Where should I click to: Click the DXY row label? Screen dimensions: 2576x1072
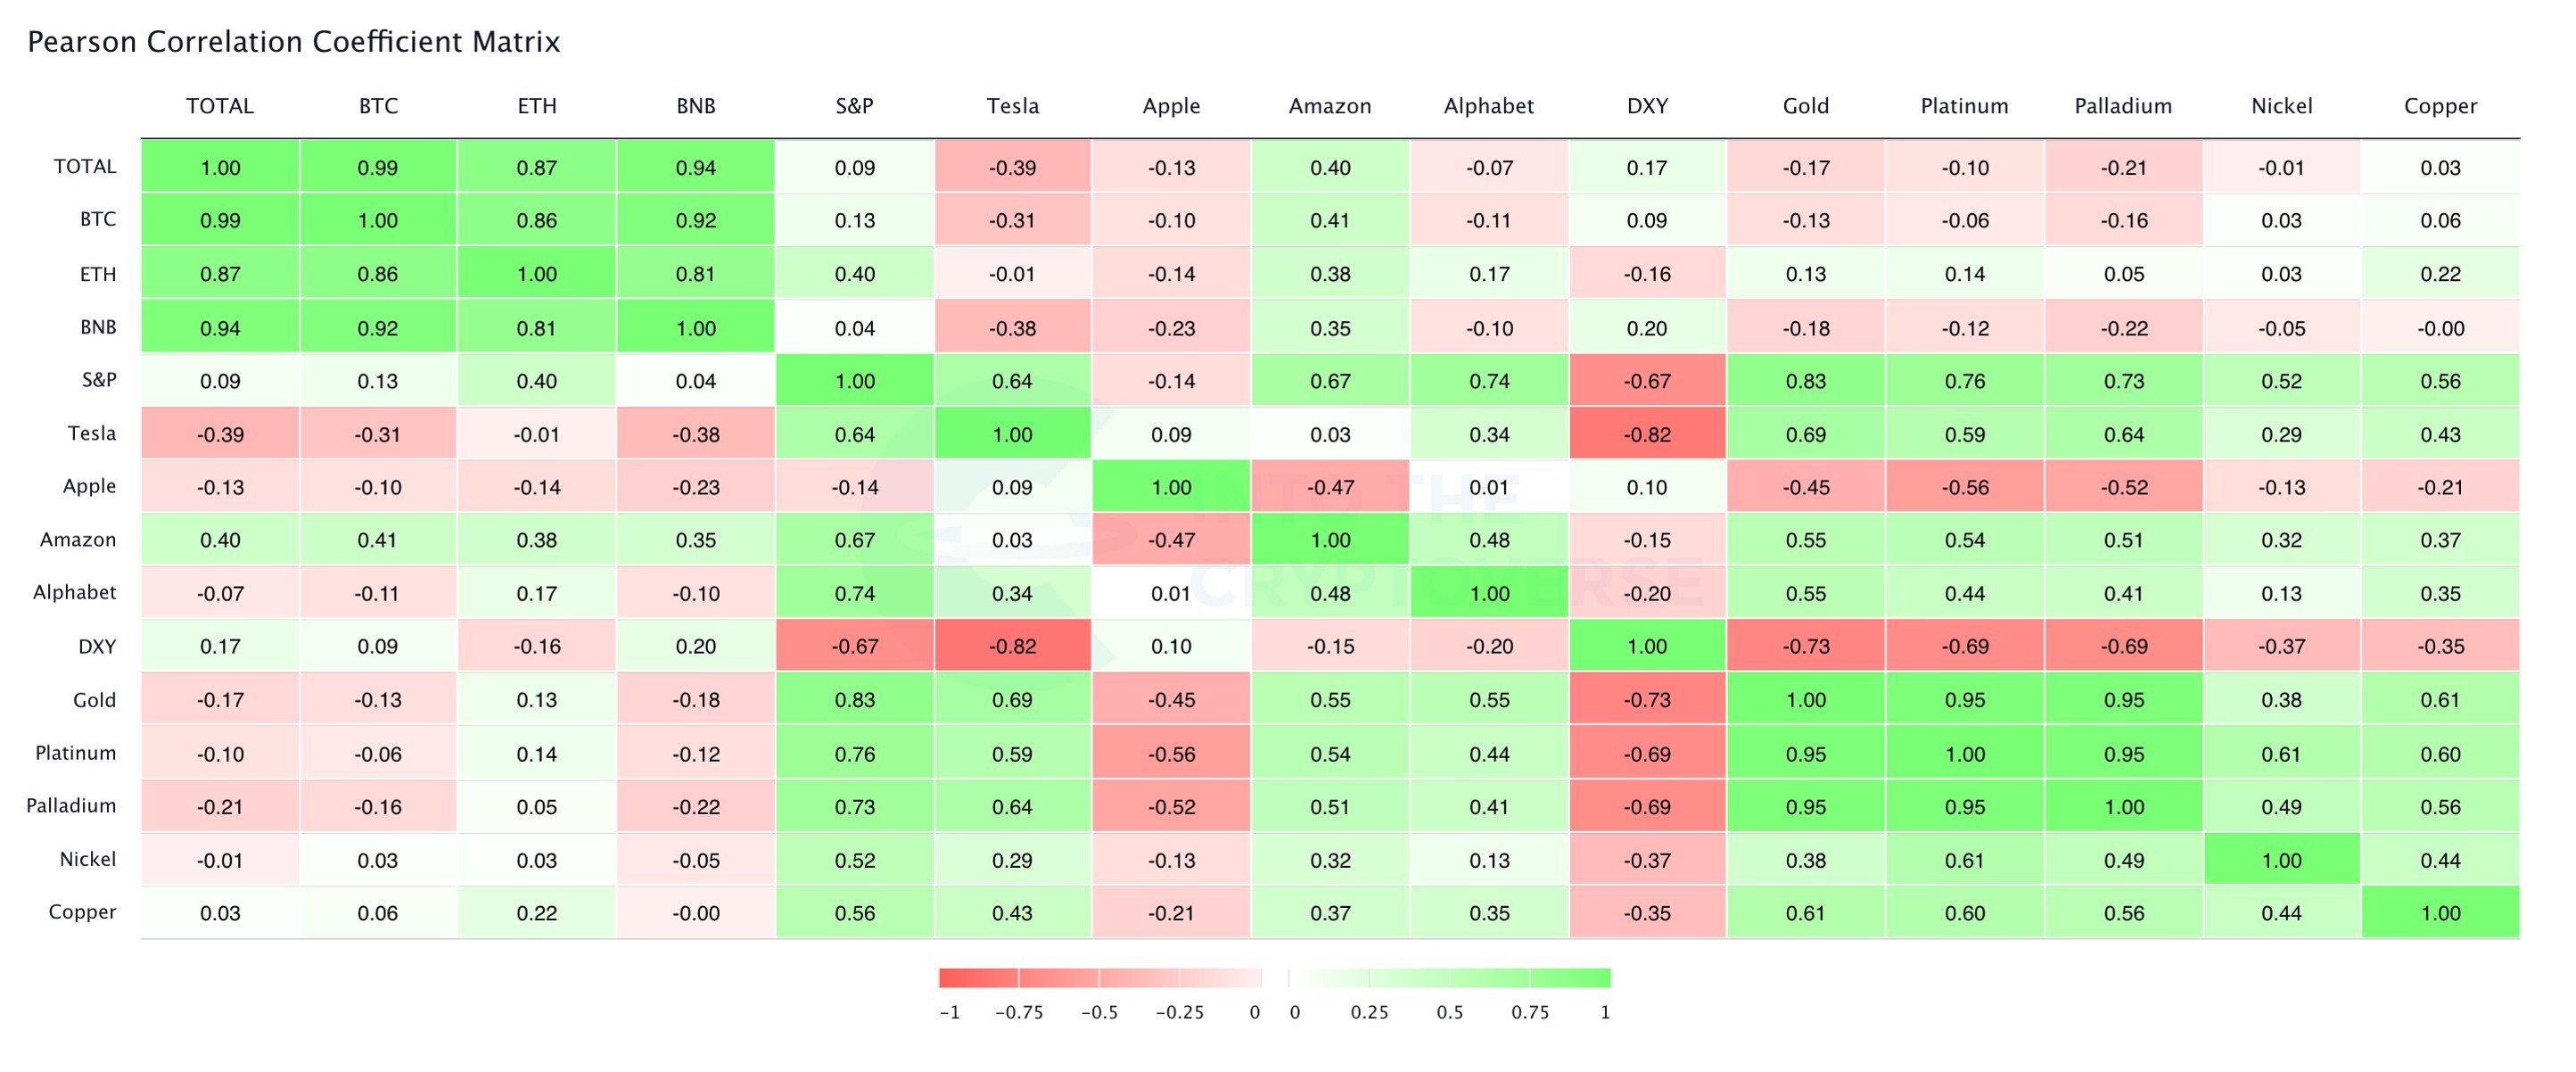[x=97, y=646]
